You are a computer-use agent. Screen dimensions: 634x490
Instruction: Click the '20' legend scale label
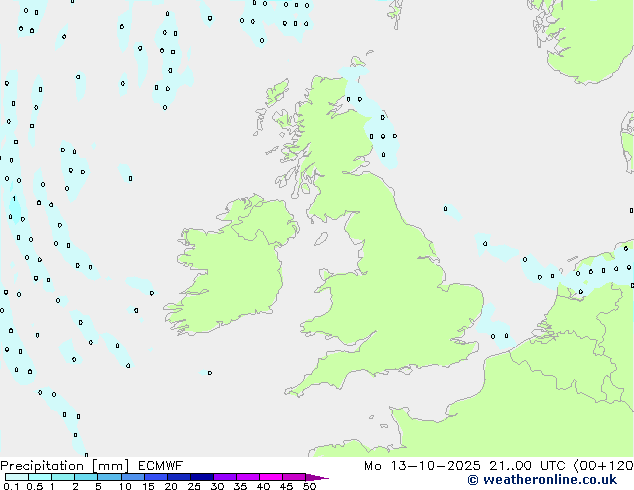pyautogui.click(x=171, y=486)
